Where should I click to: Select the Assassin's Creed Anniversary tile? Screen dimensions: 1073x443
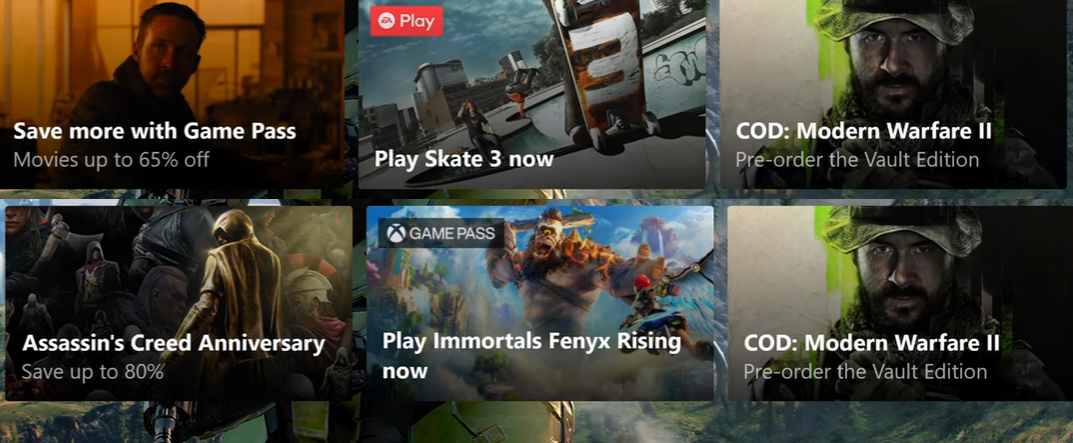click(179, 303)
